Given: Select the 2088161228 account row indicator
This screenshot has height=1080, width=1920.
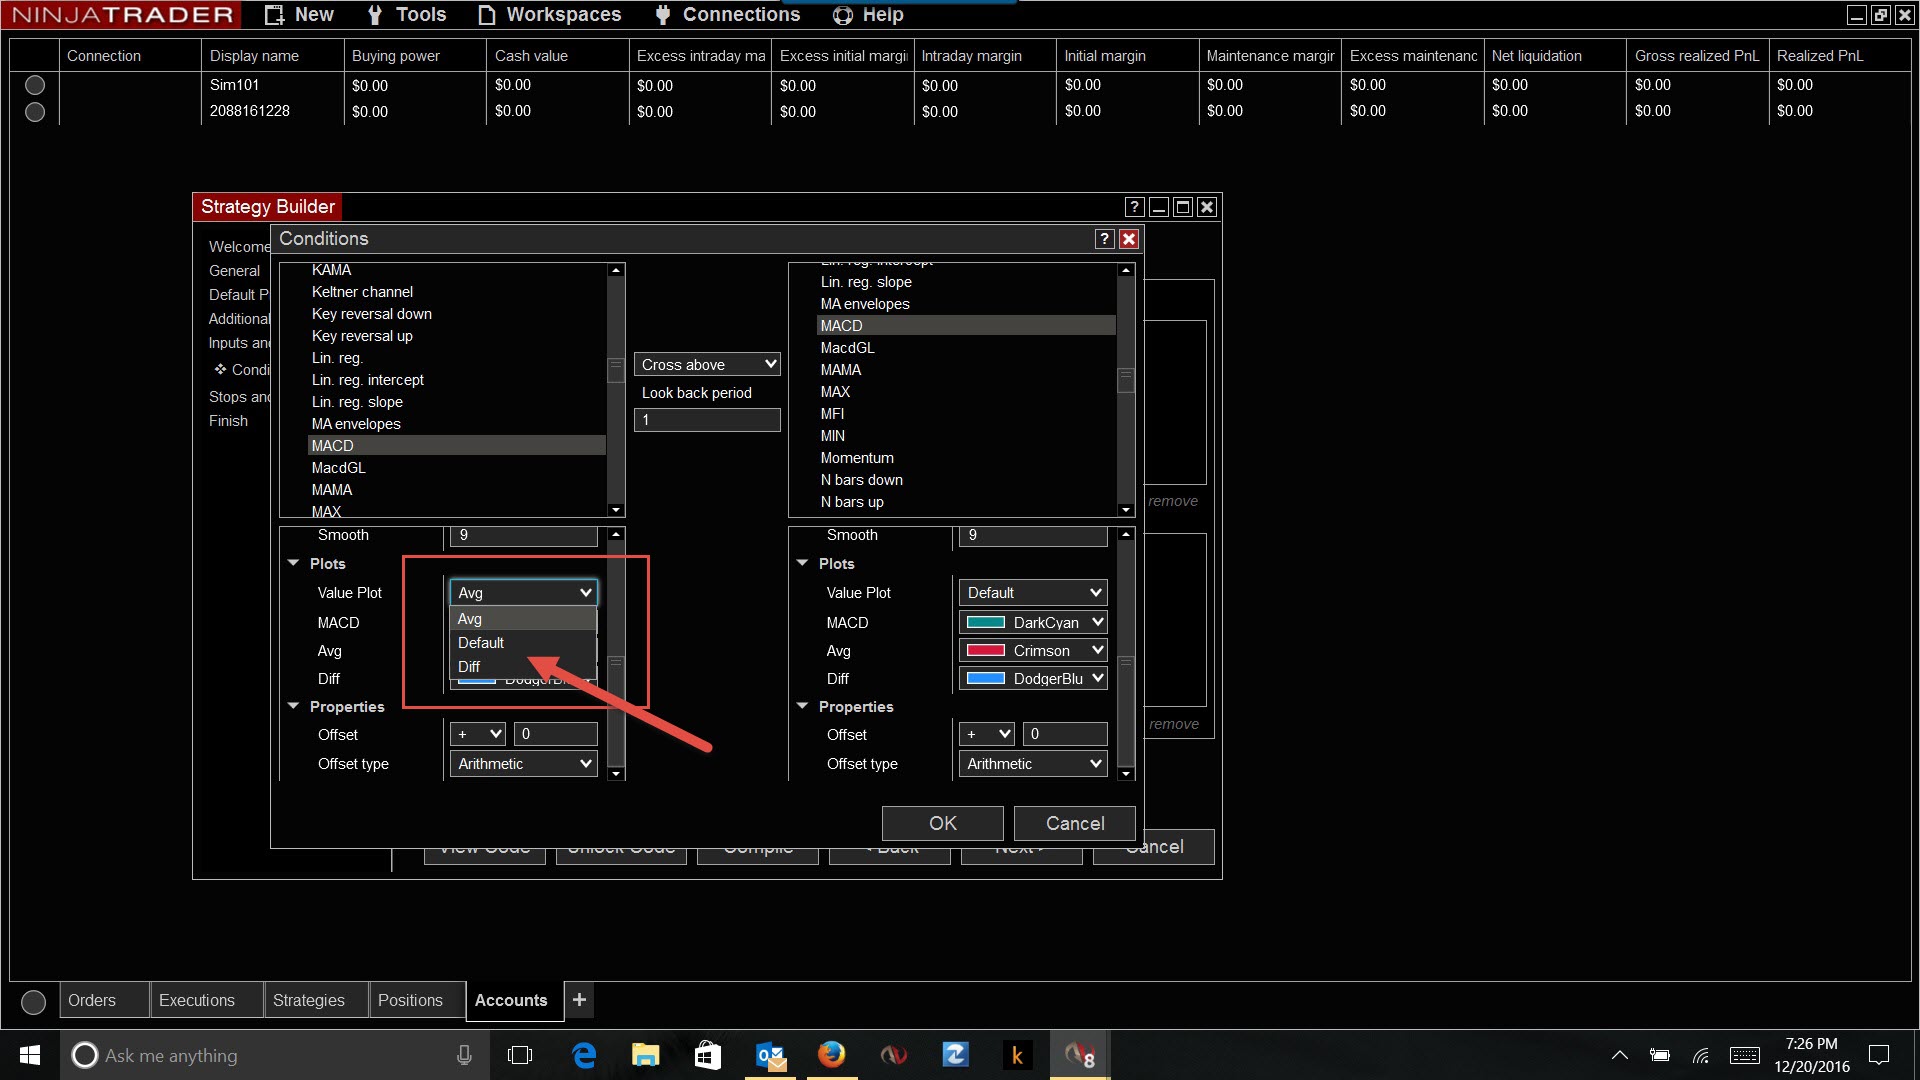Looking at the screenshot, I should 35,112.
